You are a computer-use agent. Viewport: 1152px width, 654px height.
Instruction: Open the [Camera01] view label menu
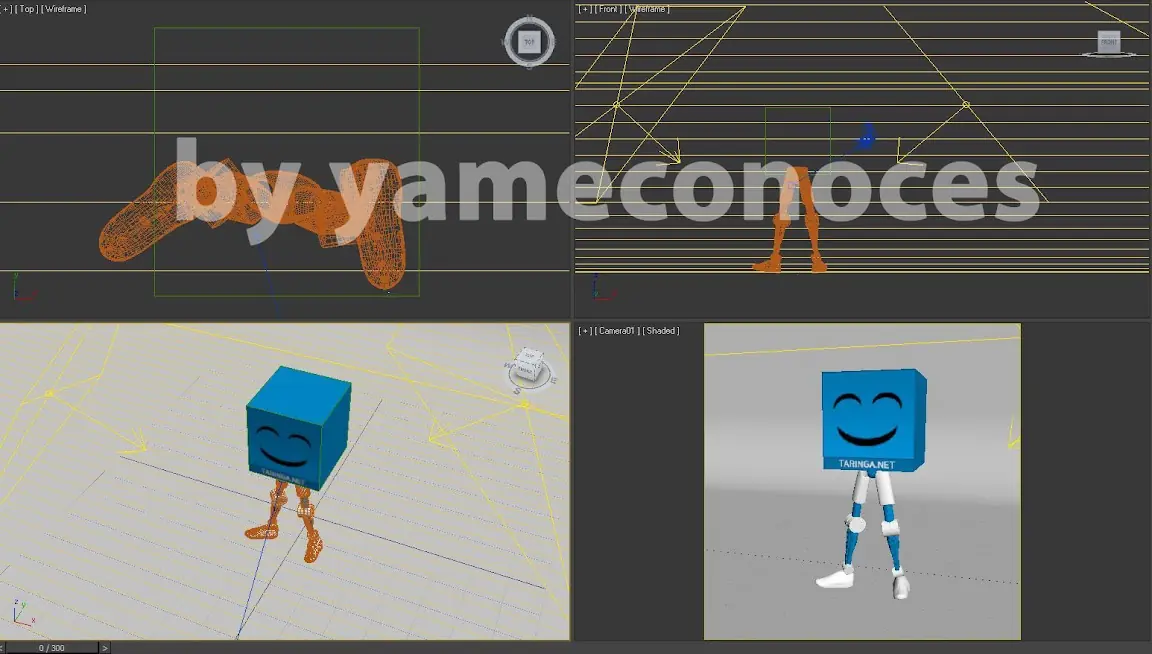[616, 331]
